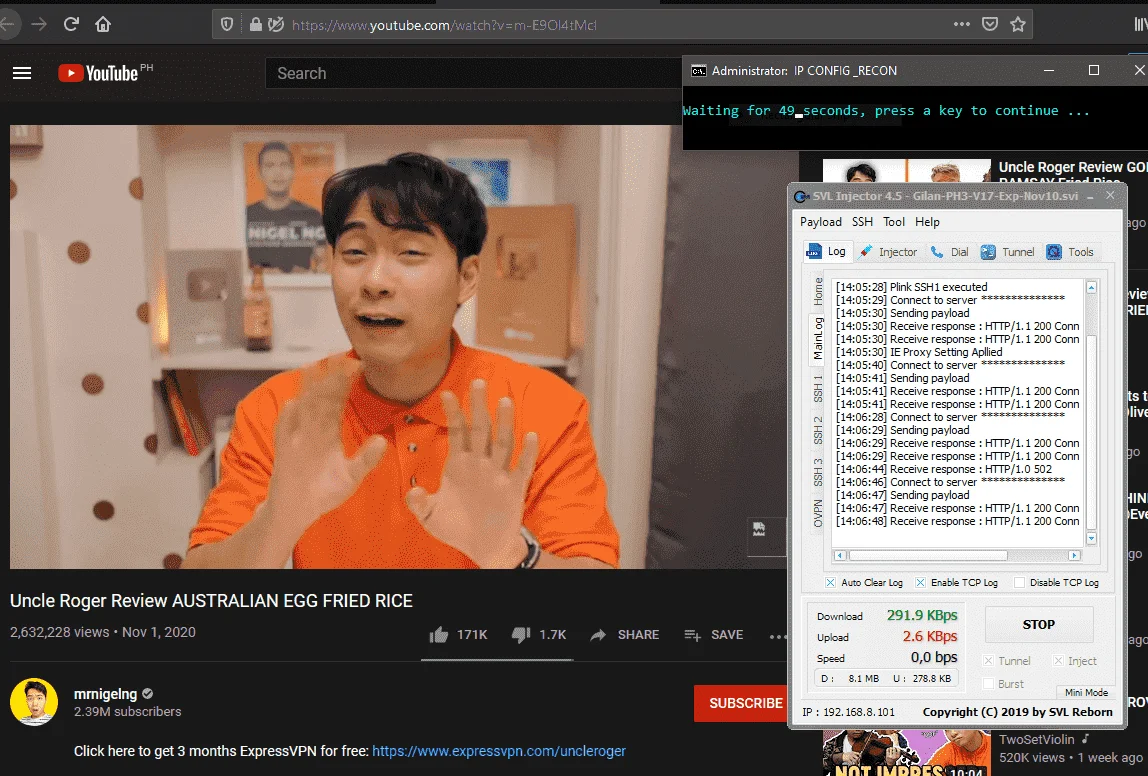The height and width of the screenshot is (776, 1148).
Task: Go to browser home page icon
Action: tap(103, 24)
